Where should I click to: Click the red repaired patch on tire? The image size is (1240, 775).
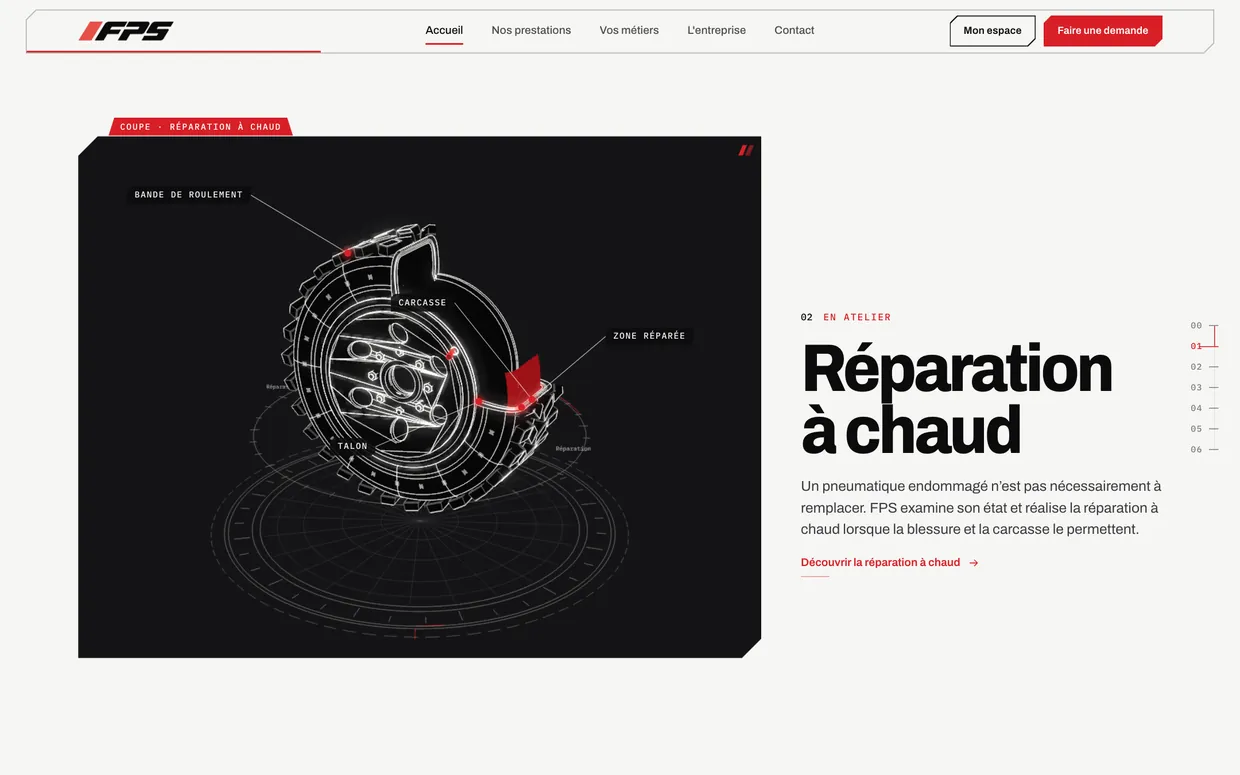click(x=522, y=382)
